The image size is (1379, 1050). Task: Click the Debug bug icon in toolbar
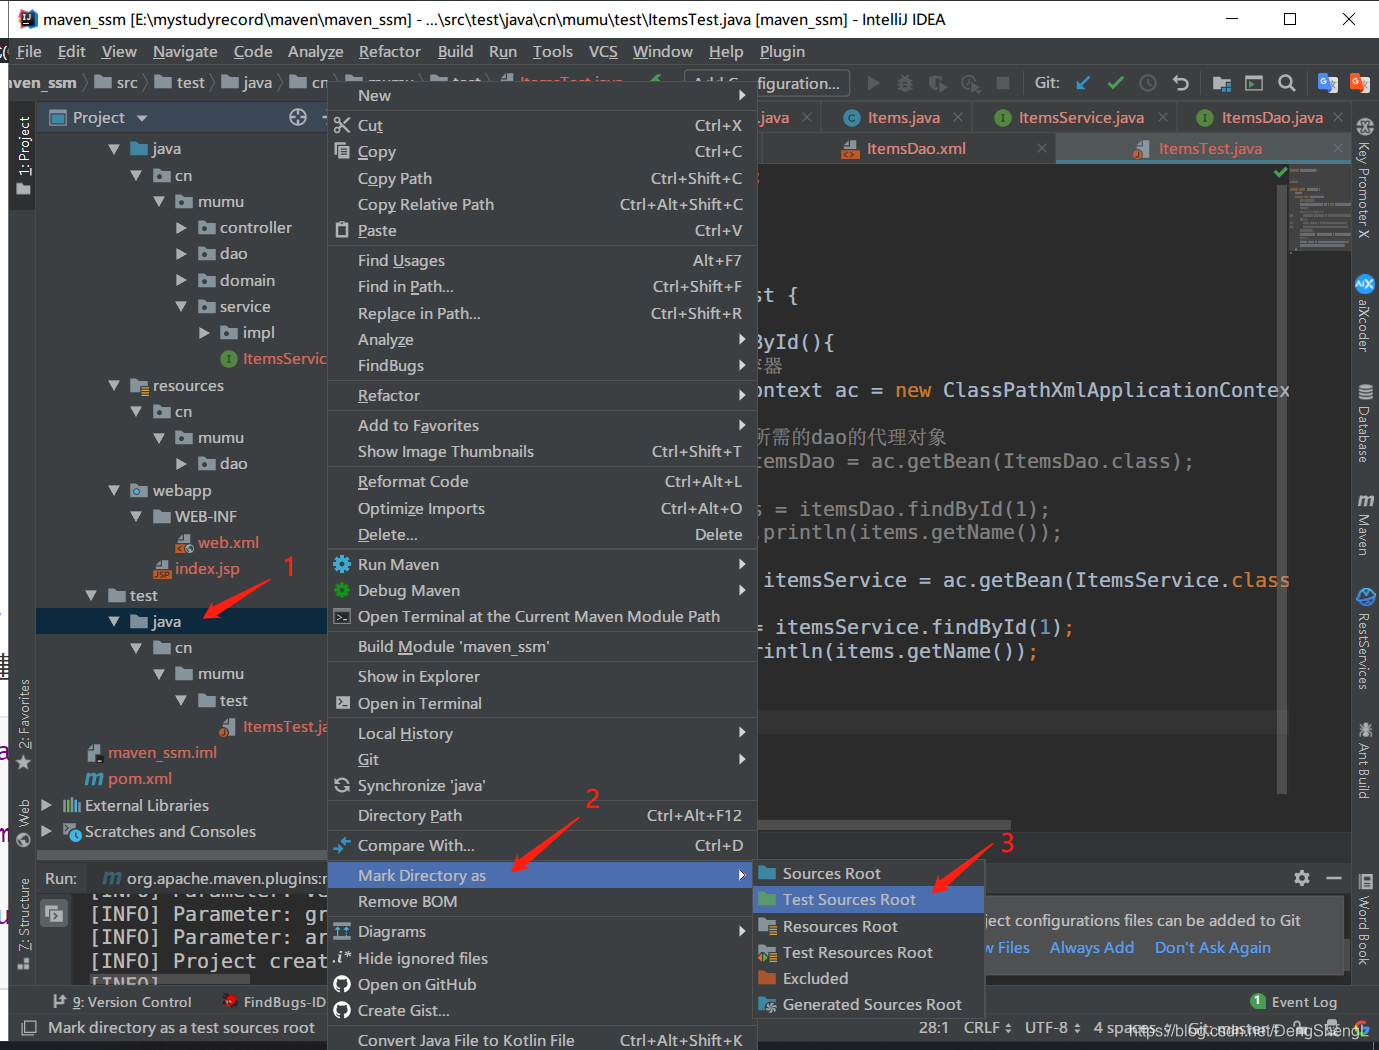(905, 83)
